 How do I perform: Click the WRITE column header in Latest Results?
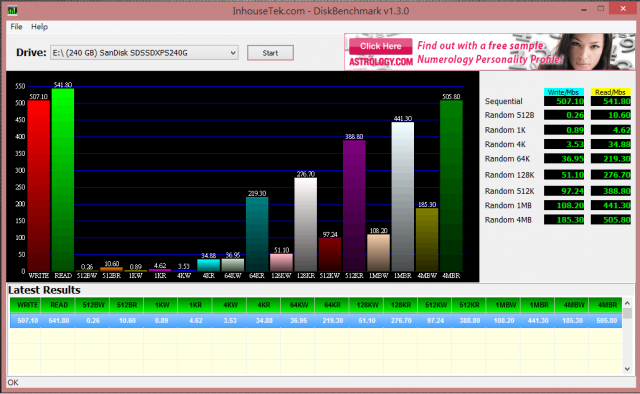(x=25, y=305)
